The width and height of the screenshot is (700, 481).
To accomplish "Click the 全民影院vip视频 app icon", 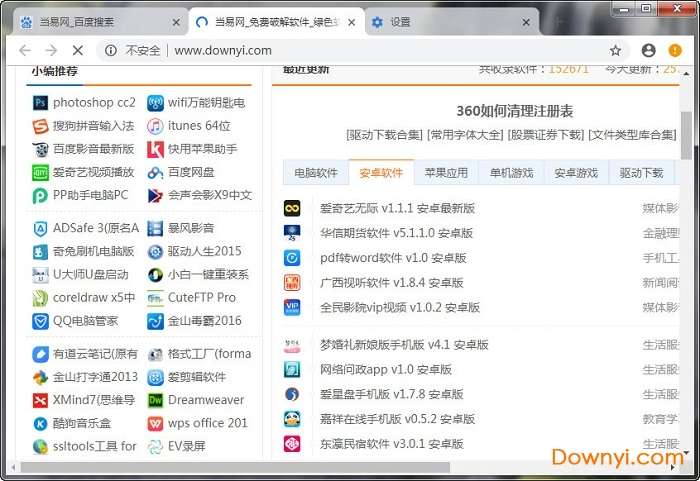I will click(x=292, y=307).
